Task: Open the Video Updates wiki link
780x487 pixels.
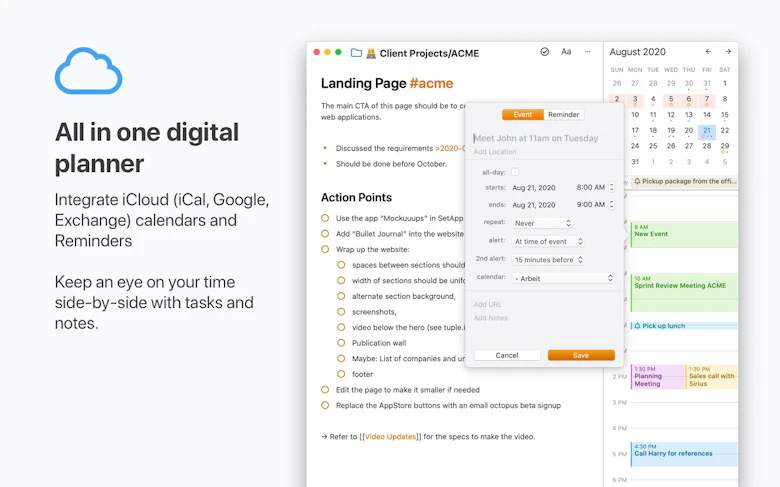Action: pyautogui.click(x=390, y=437)
